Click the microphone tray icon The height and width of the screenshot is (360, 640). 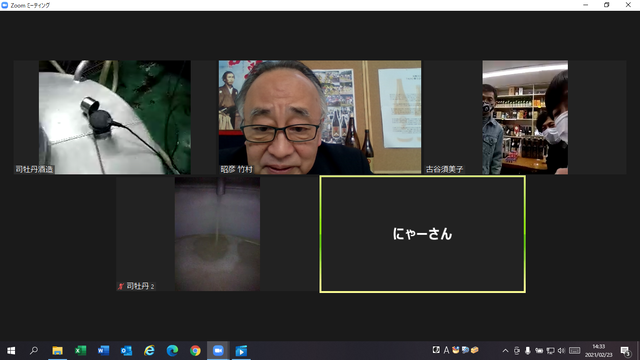[528, 351]
